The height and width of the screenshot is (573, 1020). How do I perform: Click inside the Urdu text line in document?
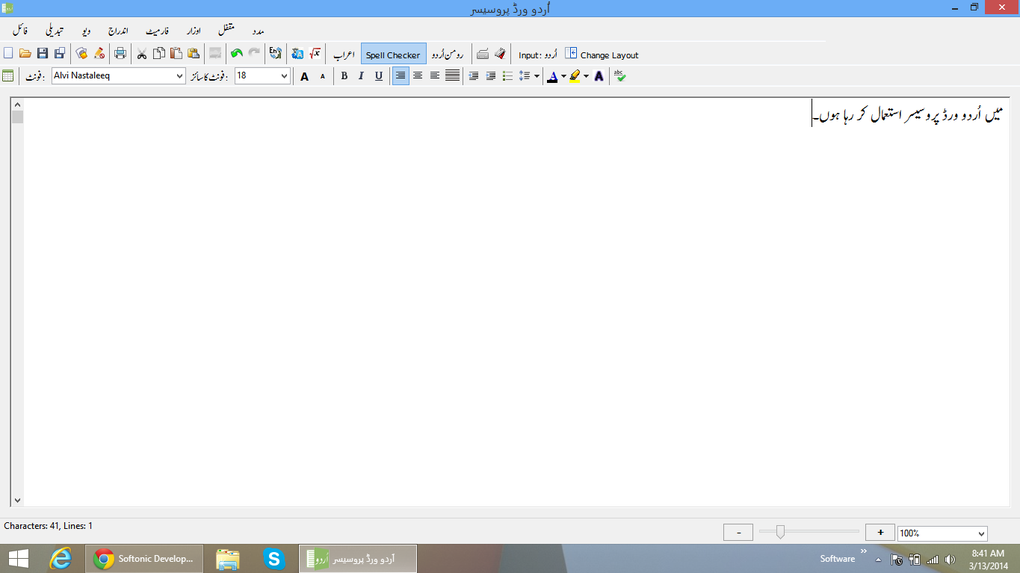(908, 116)
